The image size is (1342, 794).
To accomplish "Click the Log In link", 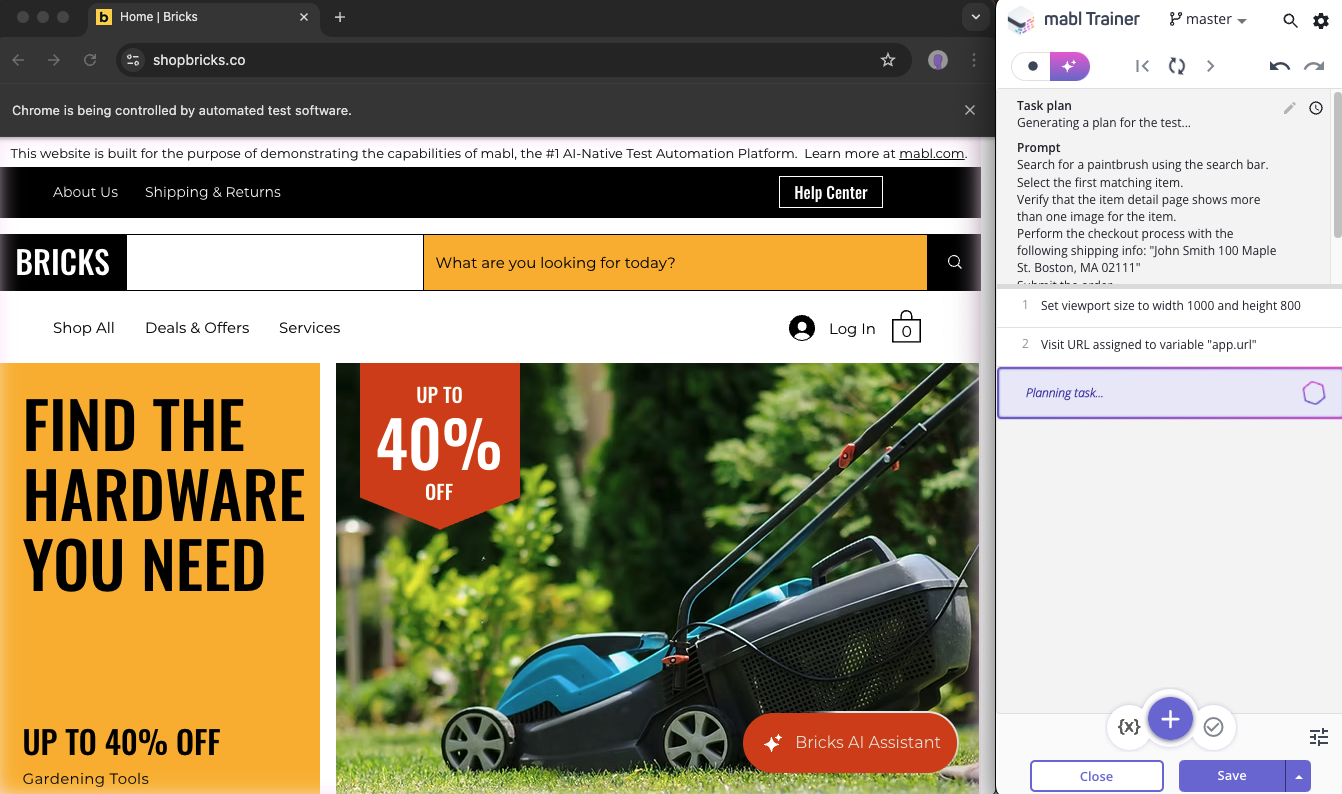I will coord(852,329).
